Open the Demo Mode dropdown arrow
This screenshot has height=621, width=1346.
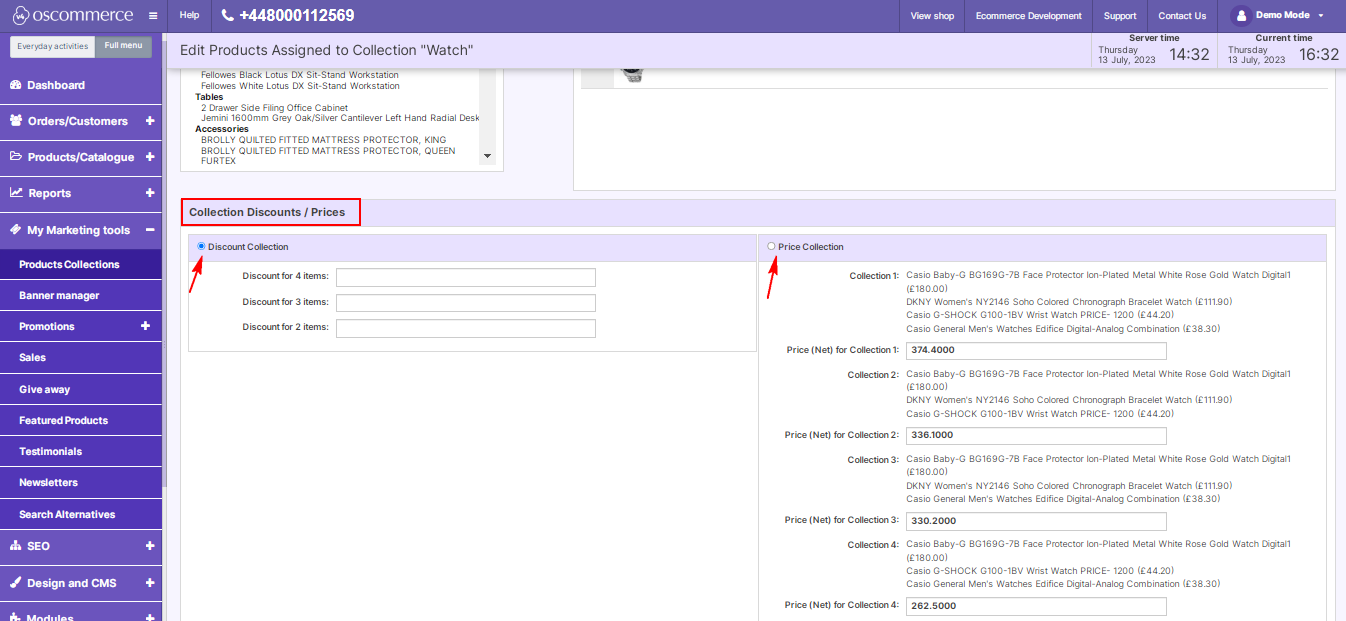(x=1321, y=16)
